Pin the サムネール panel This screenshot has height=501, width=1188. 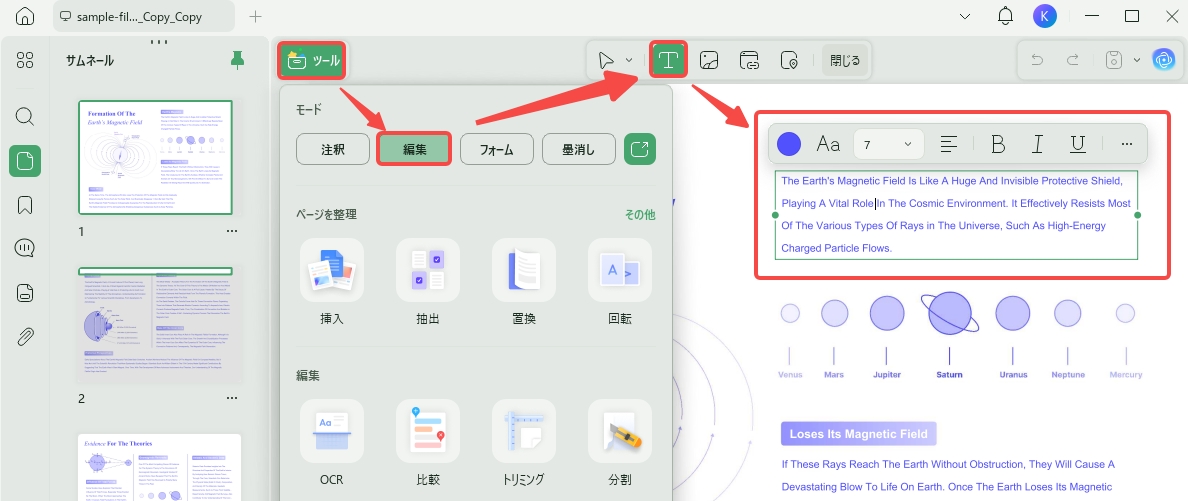point(238,61)
